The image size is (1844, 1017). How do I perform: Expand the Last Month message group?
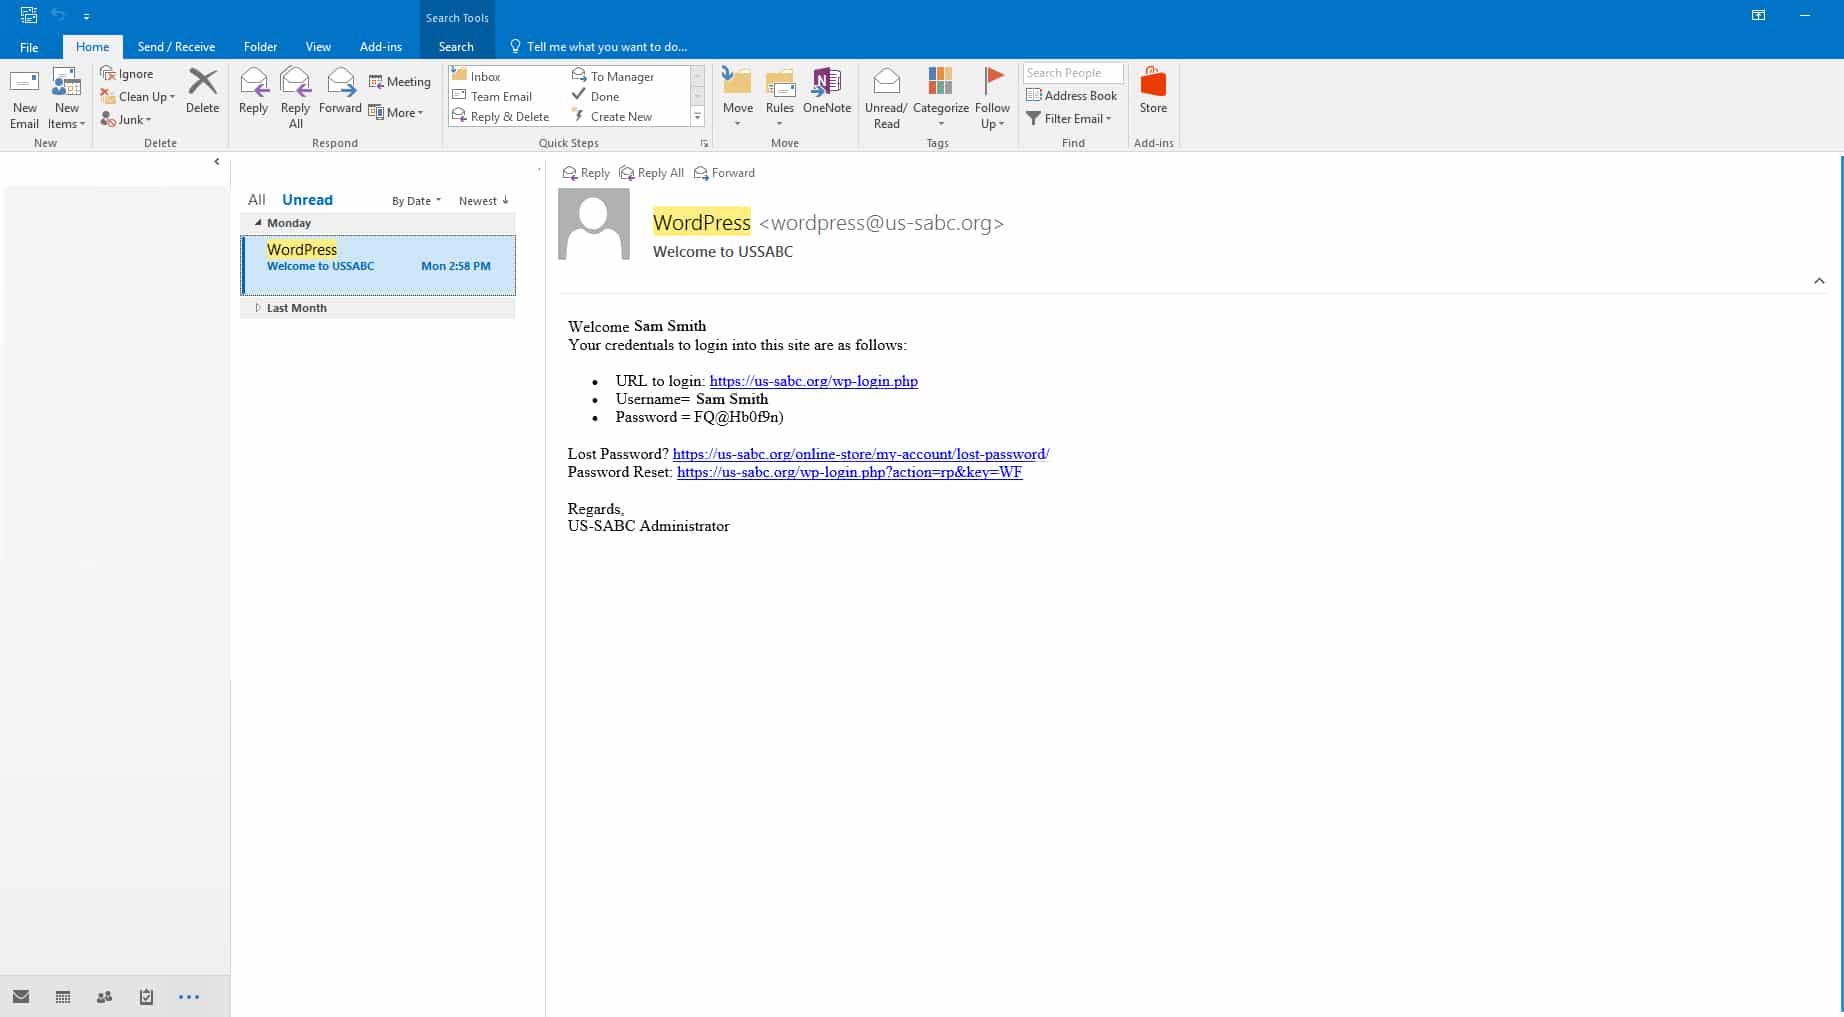[x=258, y=308]
